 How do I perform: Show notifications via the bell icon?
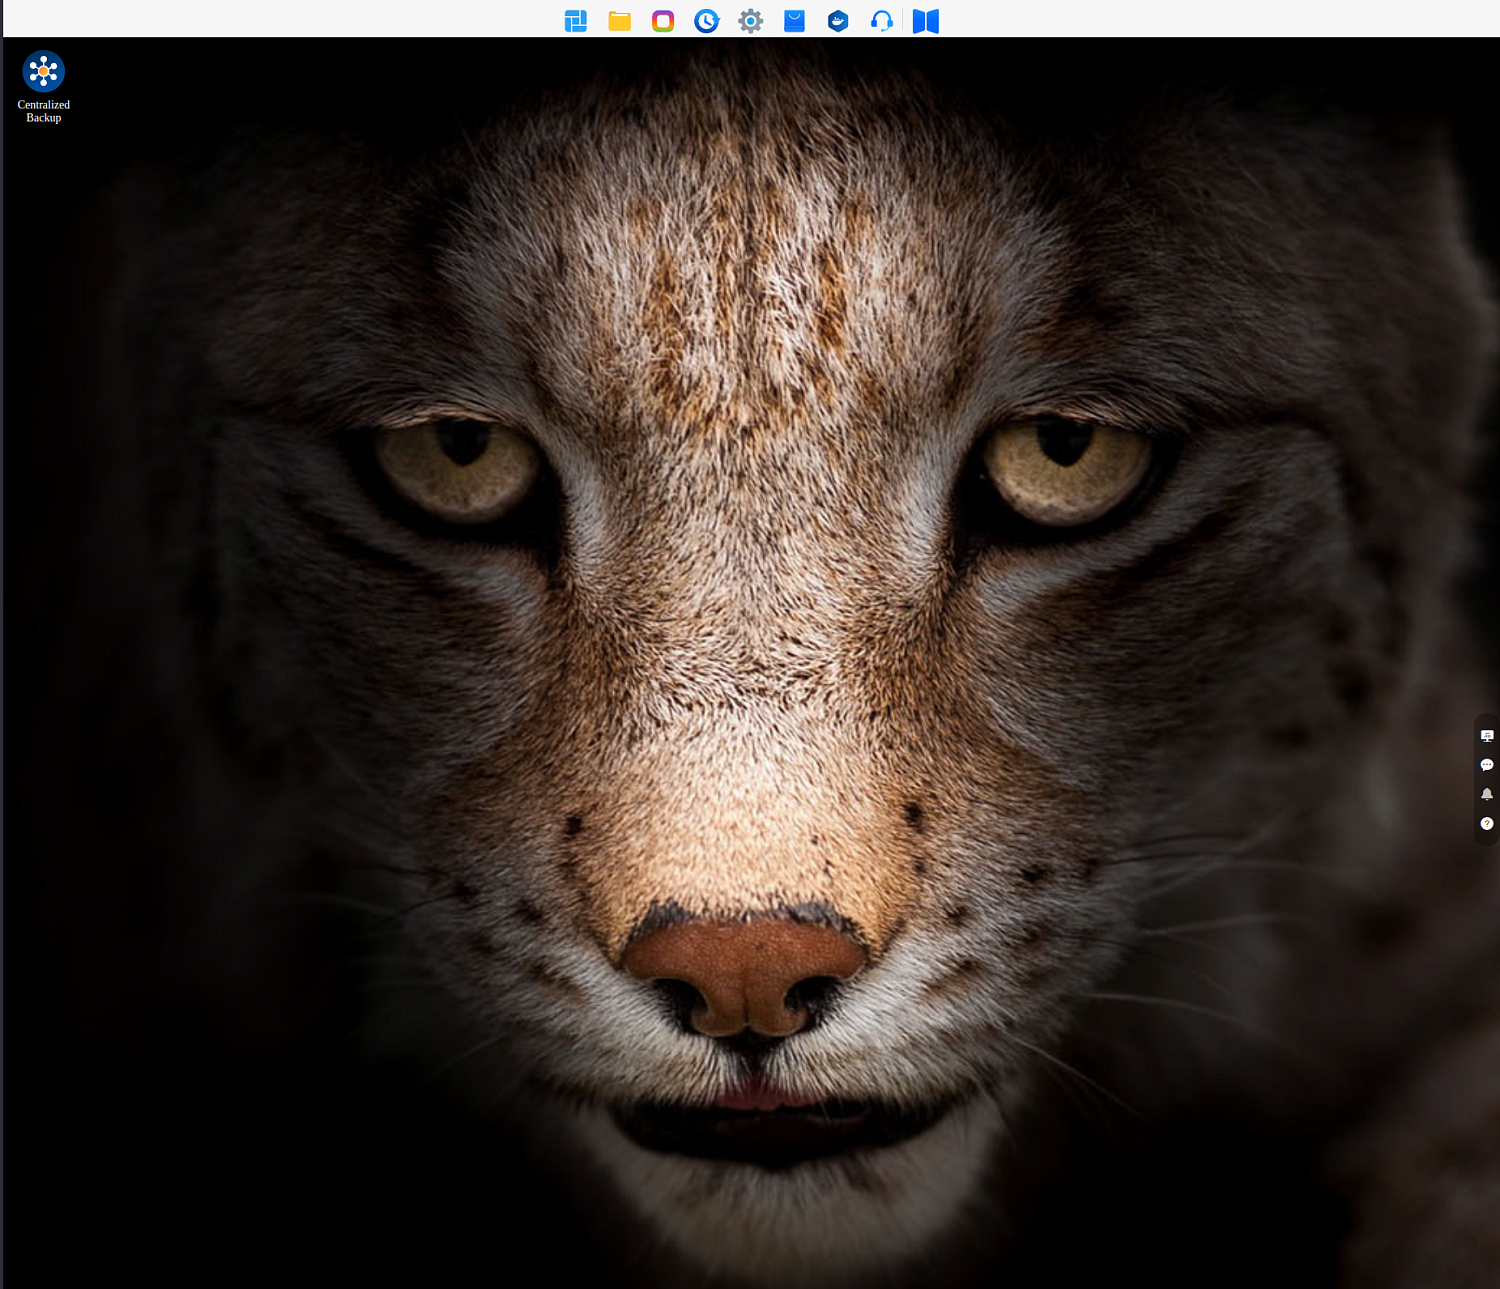point(1487,794)
